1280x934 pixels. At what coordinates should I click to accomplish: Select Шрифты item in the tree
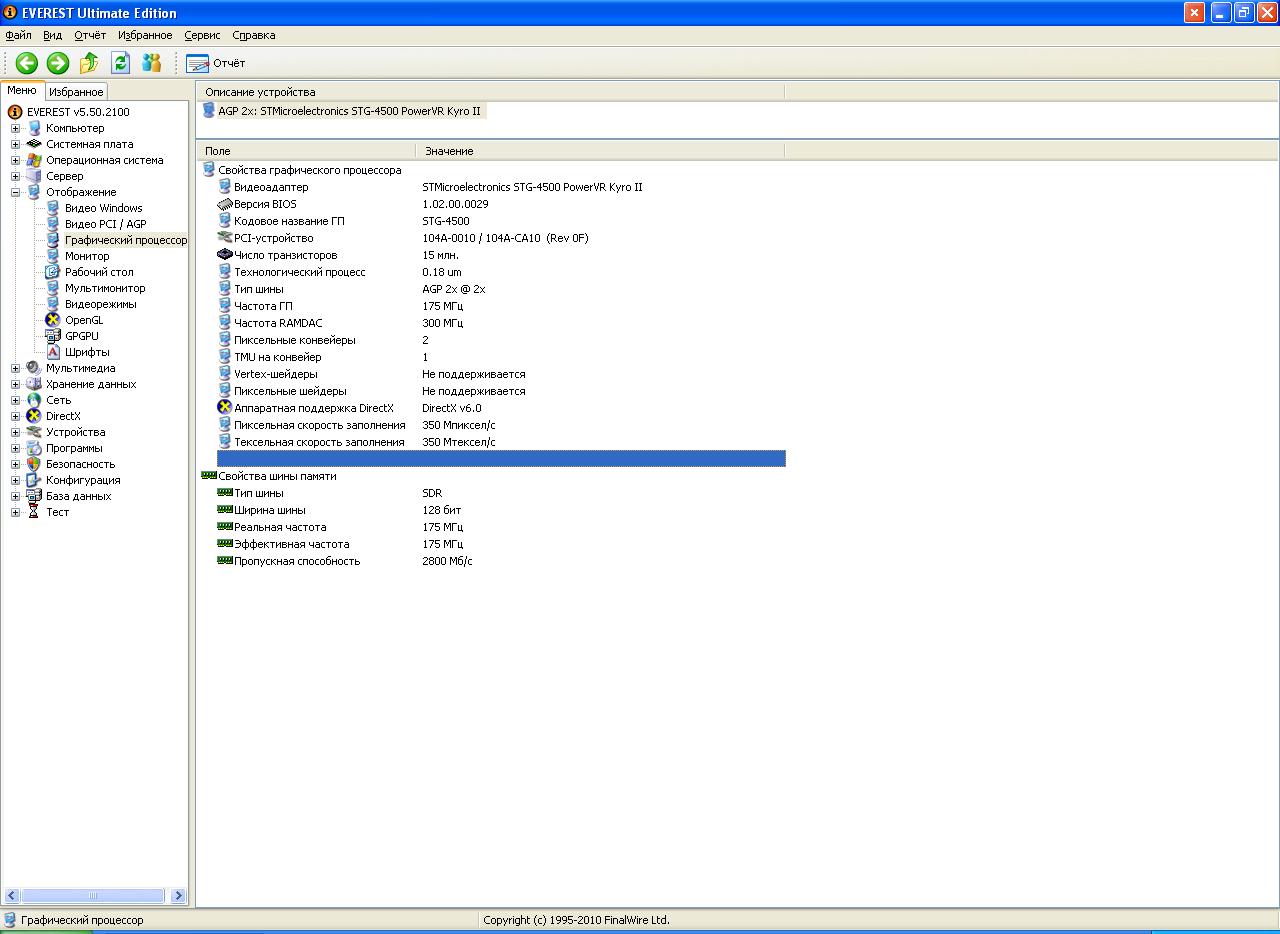click(x=87, y=352)
